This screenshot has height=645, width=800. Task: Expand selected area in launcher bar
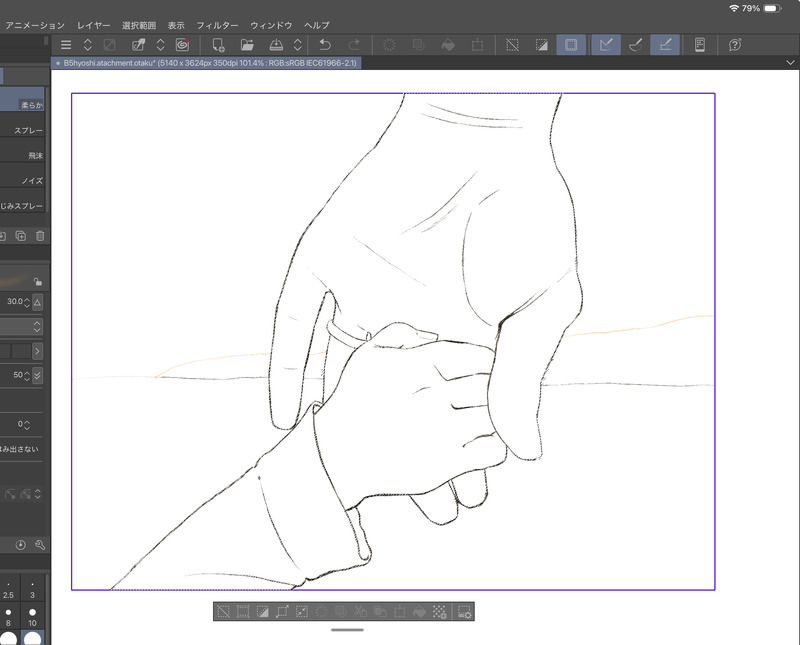(x=283, y=611)
